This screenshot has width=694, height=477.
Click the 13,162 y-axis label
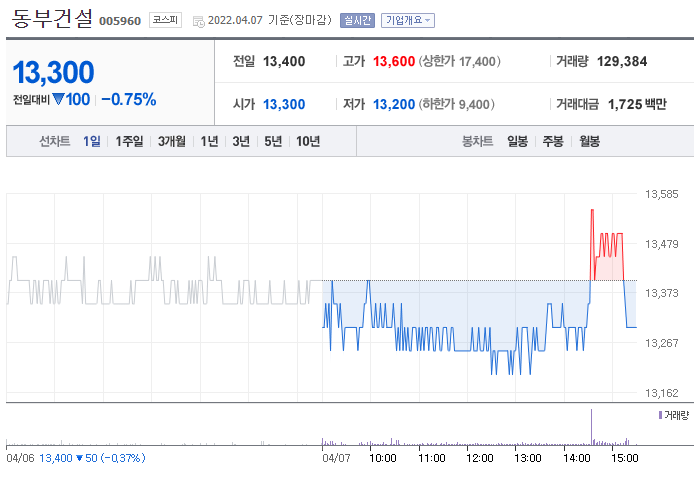click(x=661, y=392)
